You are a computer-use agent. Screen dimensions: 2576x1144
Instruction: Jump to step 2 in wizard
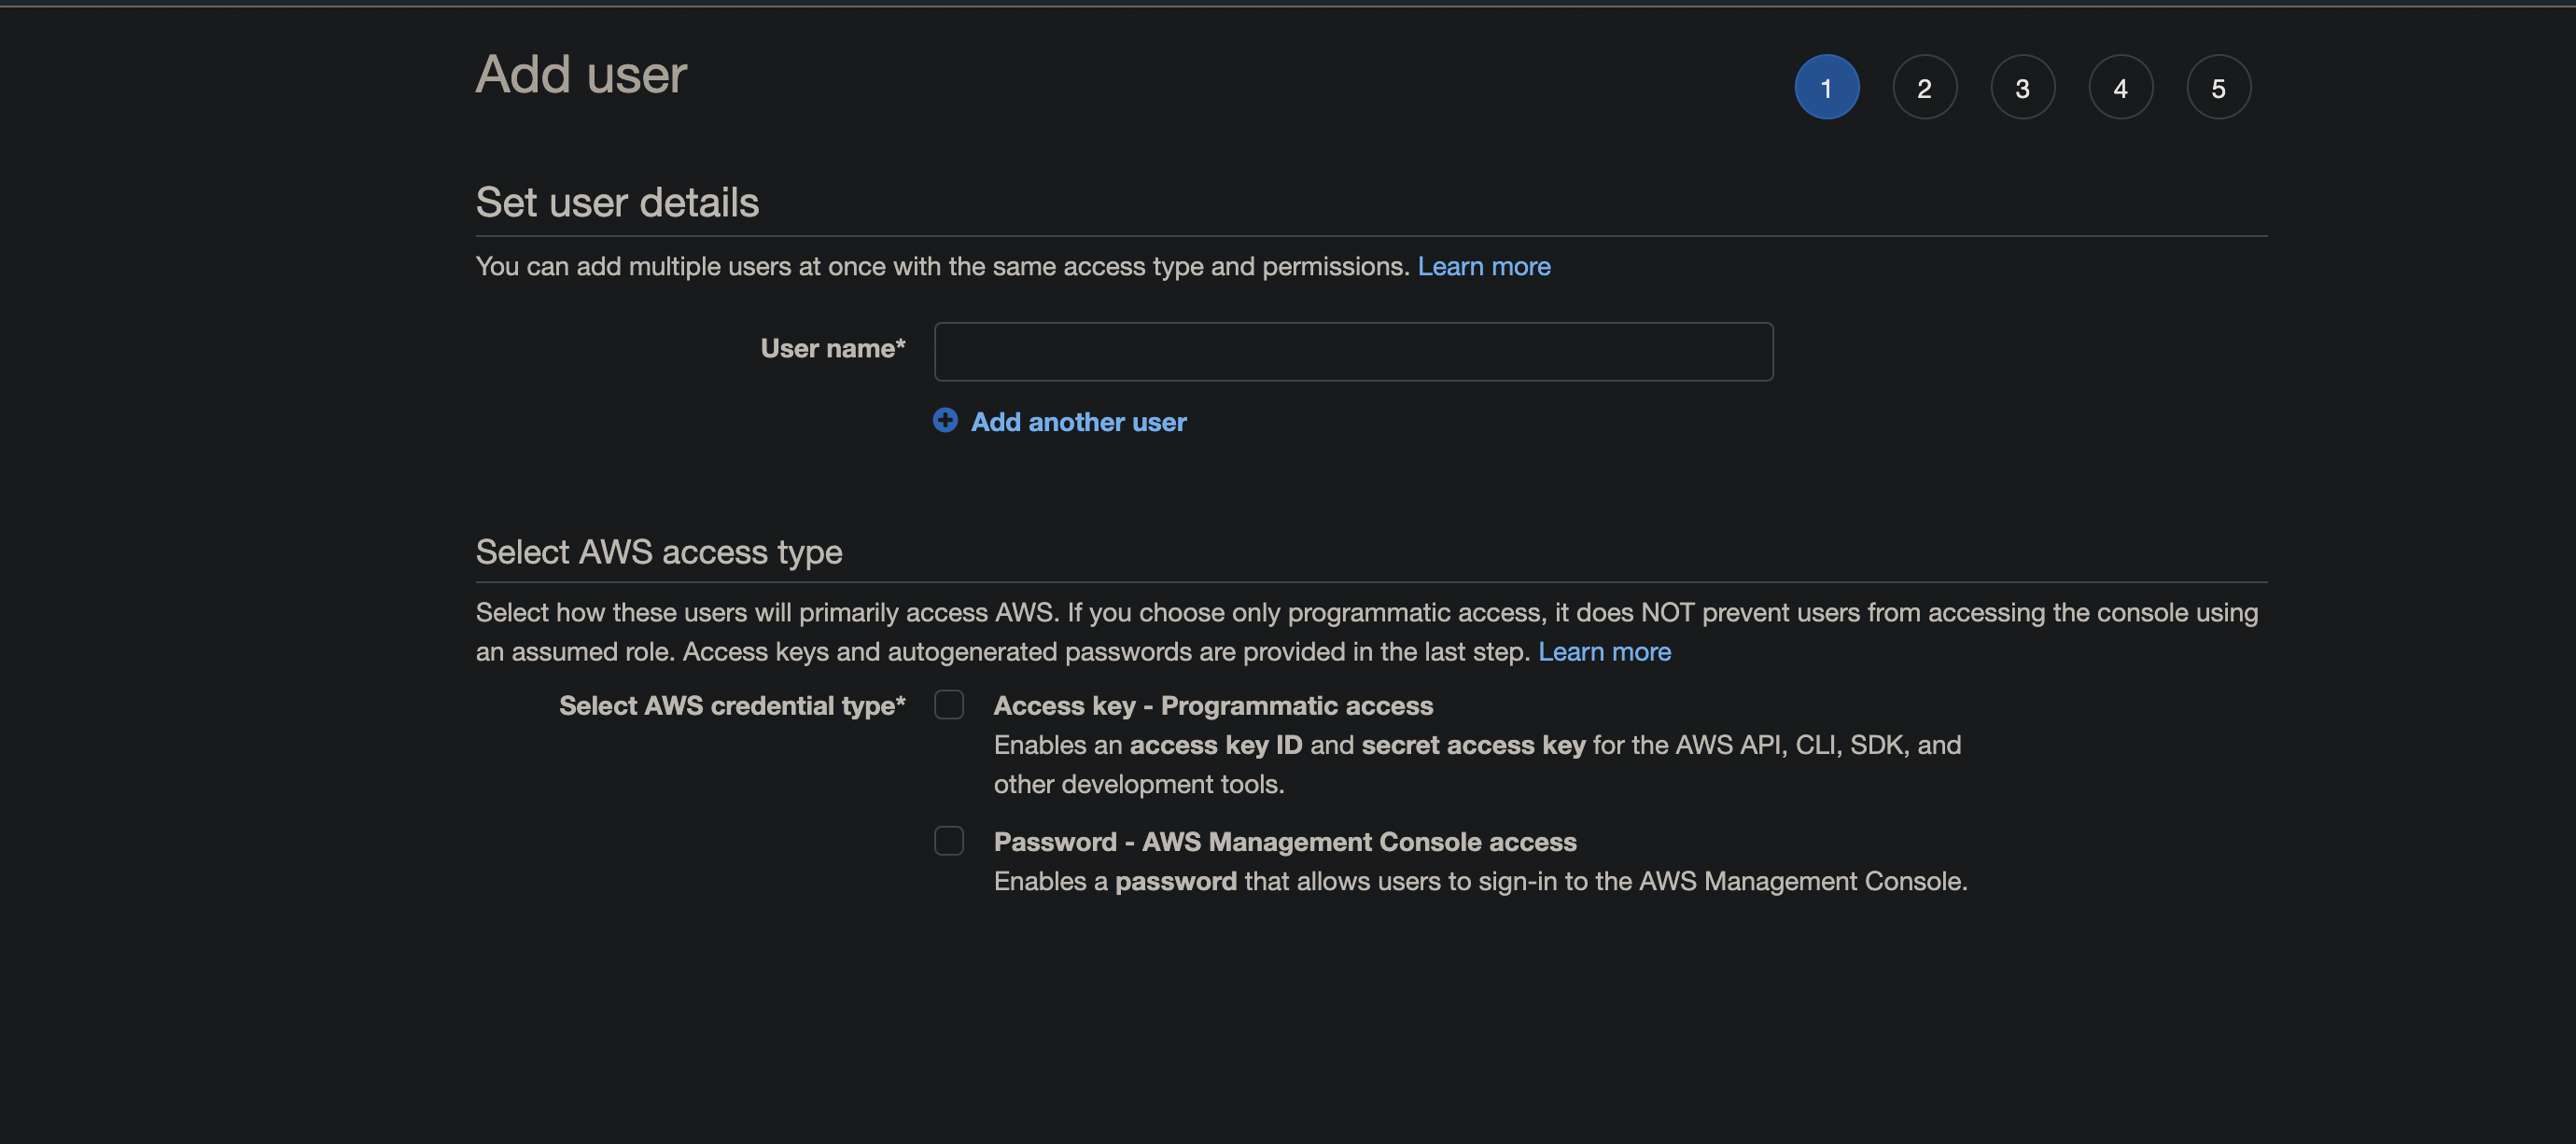coord(1924,88)
